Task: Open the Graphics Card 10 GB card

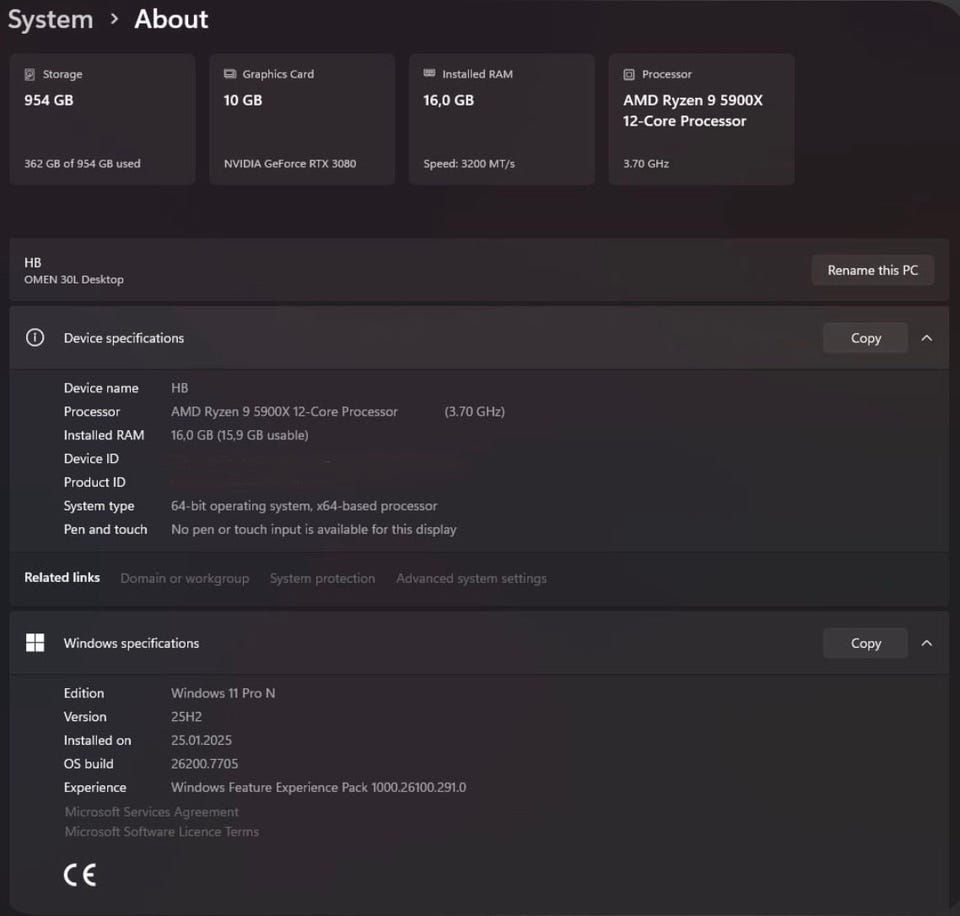Action: click(x=302, y=119)
